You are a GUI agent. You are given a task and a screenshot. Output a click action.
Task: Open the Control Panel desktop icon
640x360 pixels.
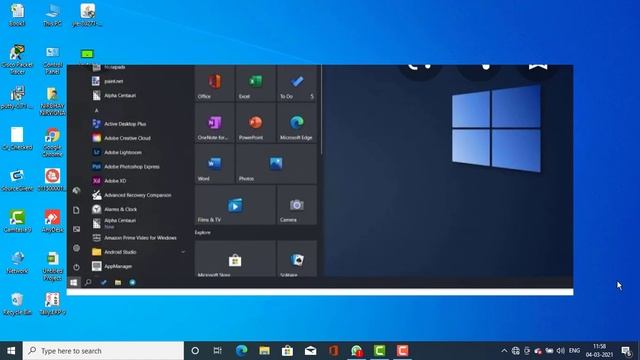coord(52,60)
